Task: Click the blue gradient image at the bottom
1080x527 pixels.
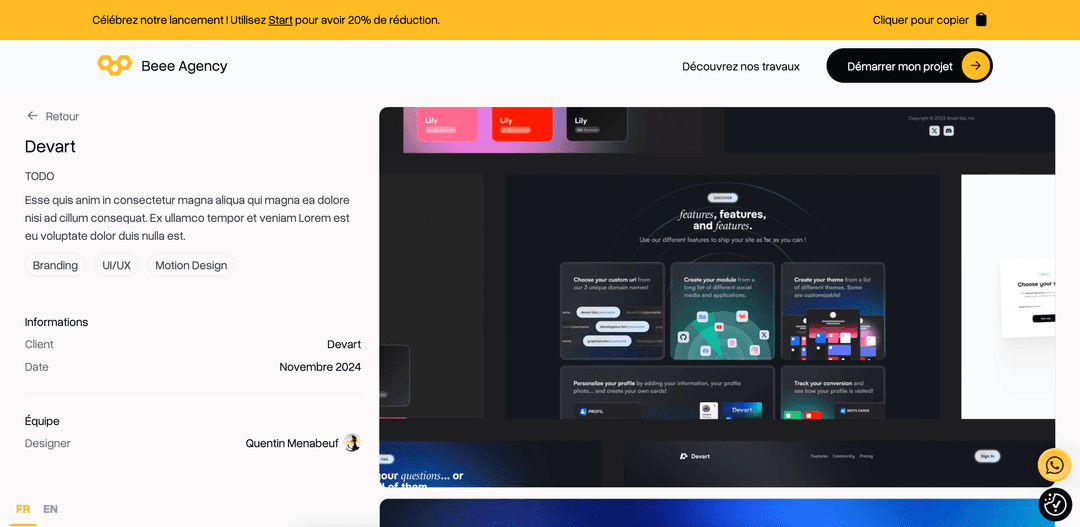Action: (x=717, y=513)
